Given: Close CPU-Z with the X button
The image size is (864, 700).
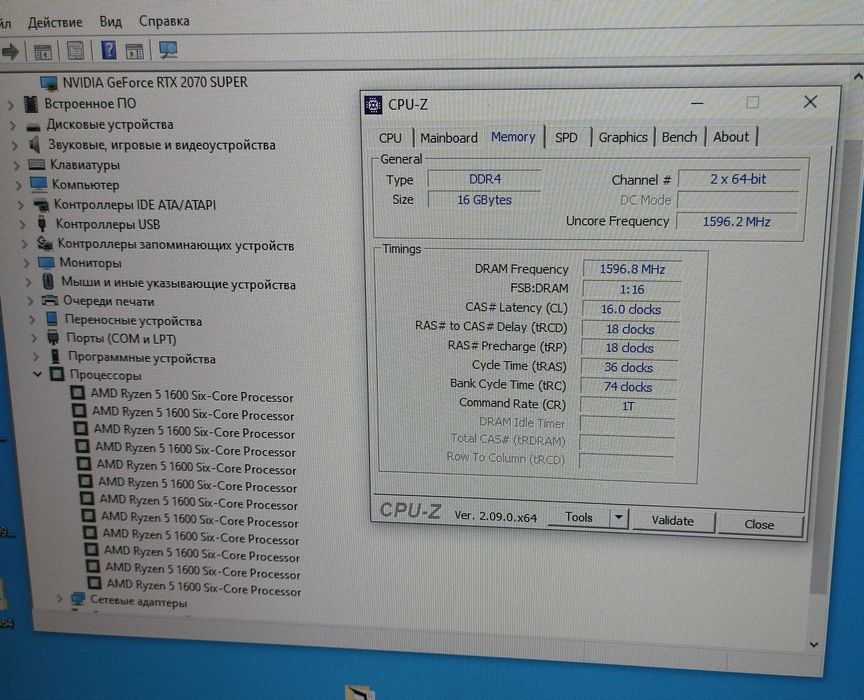Looking at the screenshot, I should click(809, 102).
